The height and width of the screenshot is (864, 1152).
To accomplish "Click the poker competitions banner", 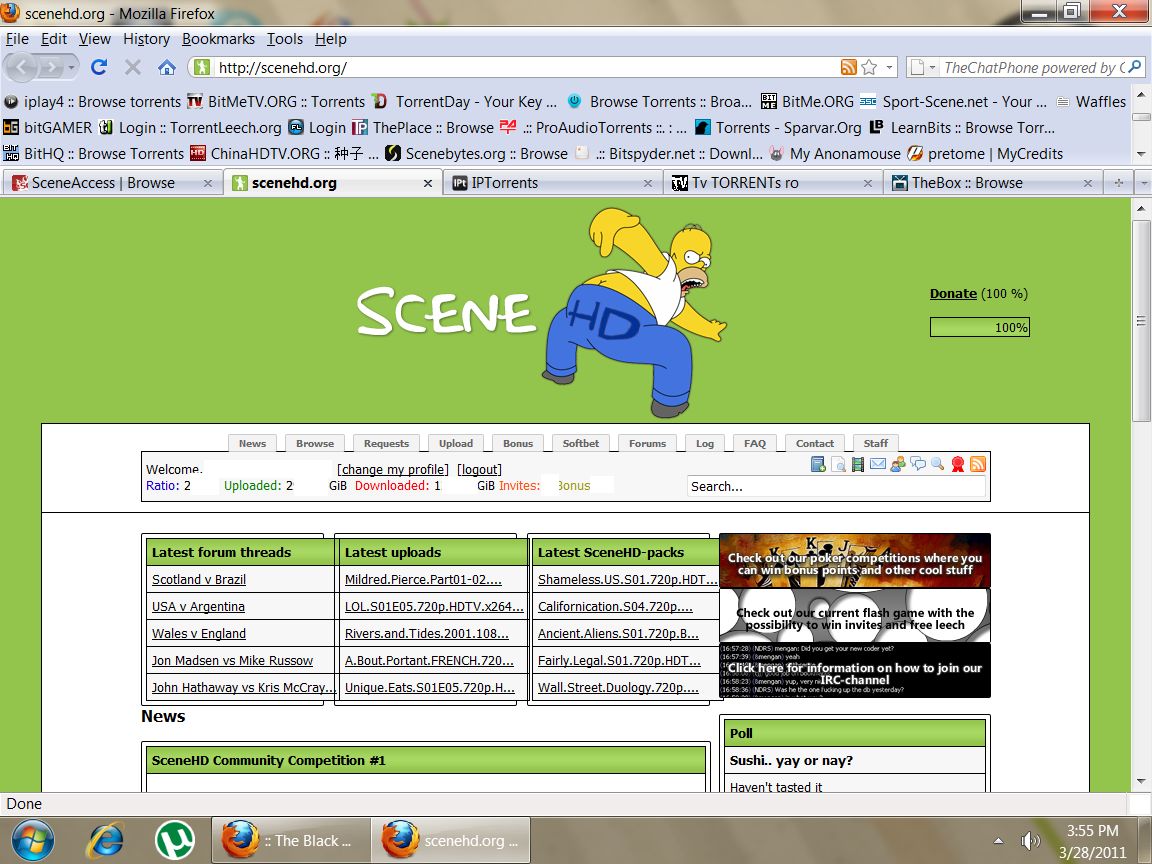I will 854,561.
